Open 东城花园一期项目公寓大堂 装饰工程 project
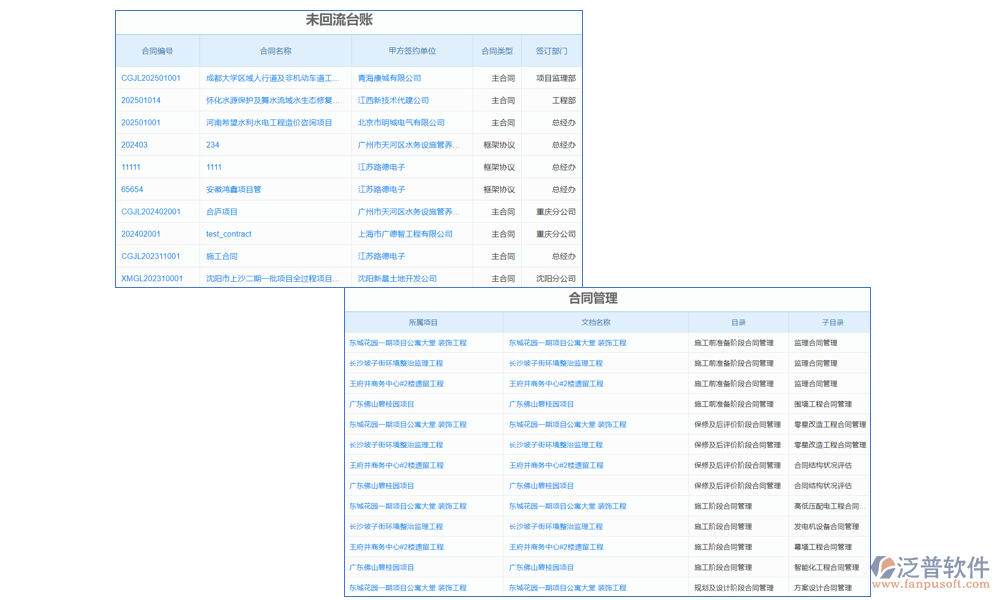Viewport: 1000px width, 600px height. (404, 342)
